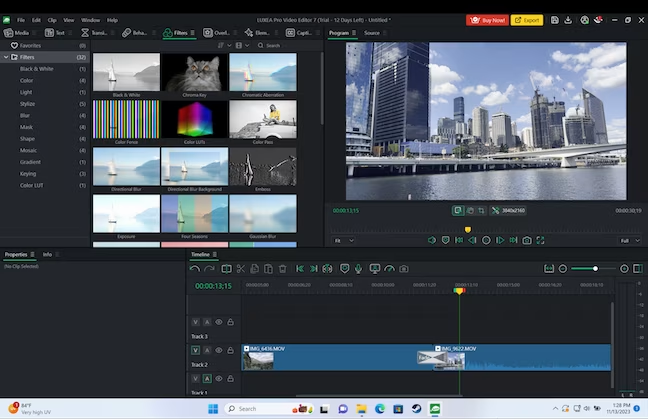Screen dimensions: 648x419
Task: Toggle the V video button on Track 2
Action: pyautogui.click(x=196, y=351)
